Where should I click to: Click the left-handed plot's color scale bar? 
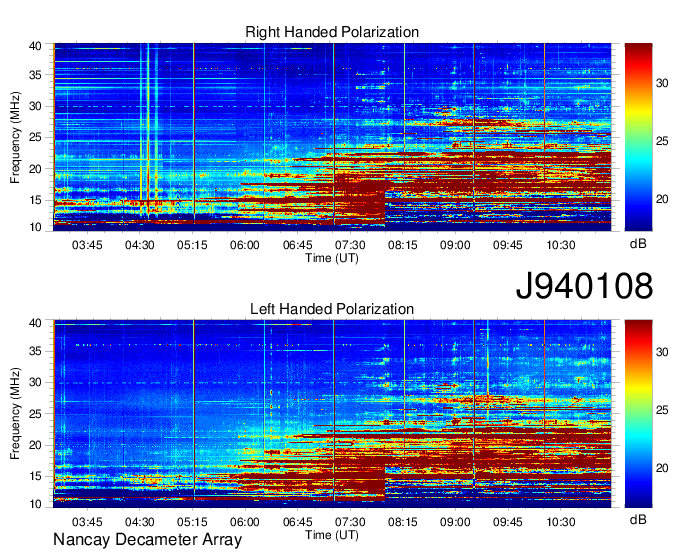point(638,414)
